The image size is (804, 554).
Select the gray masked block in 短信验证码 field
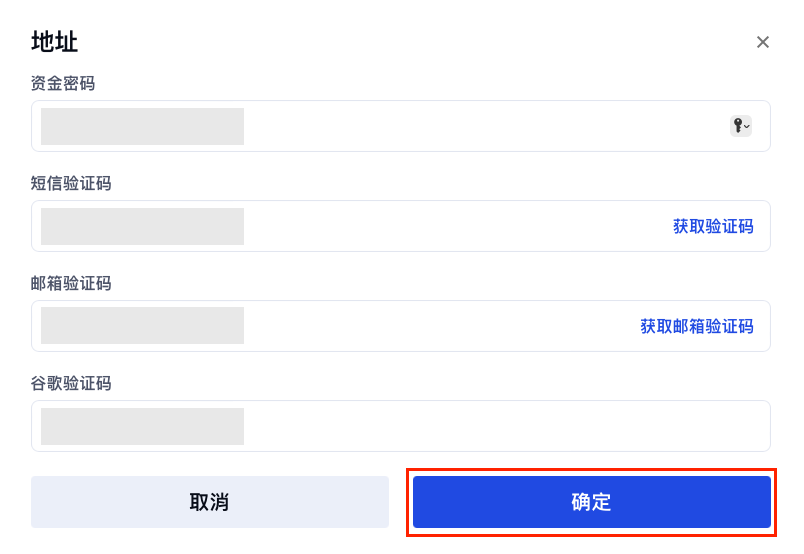142,226
